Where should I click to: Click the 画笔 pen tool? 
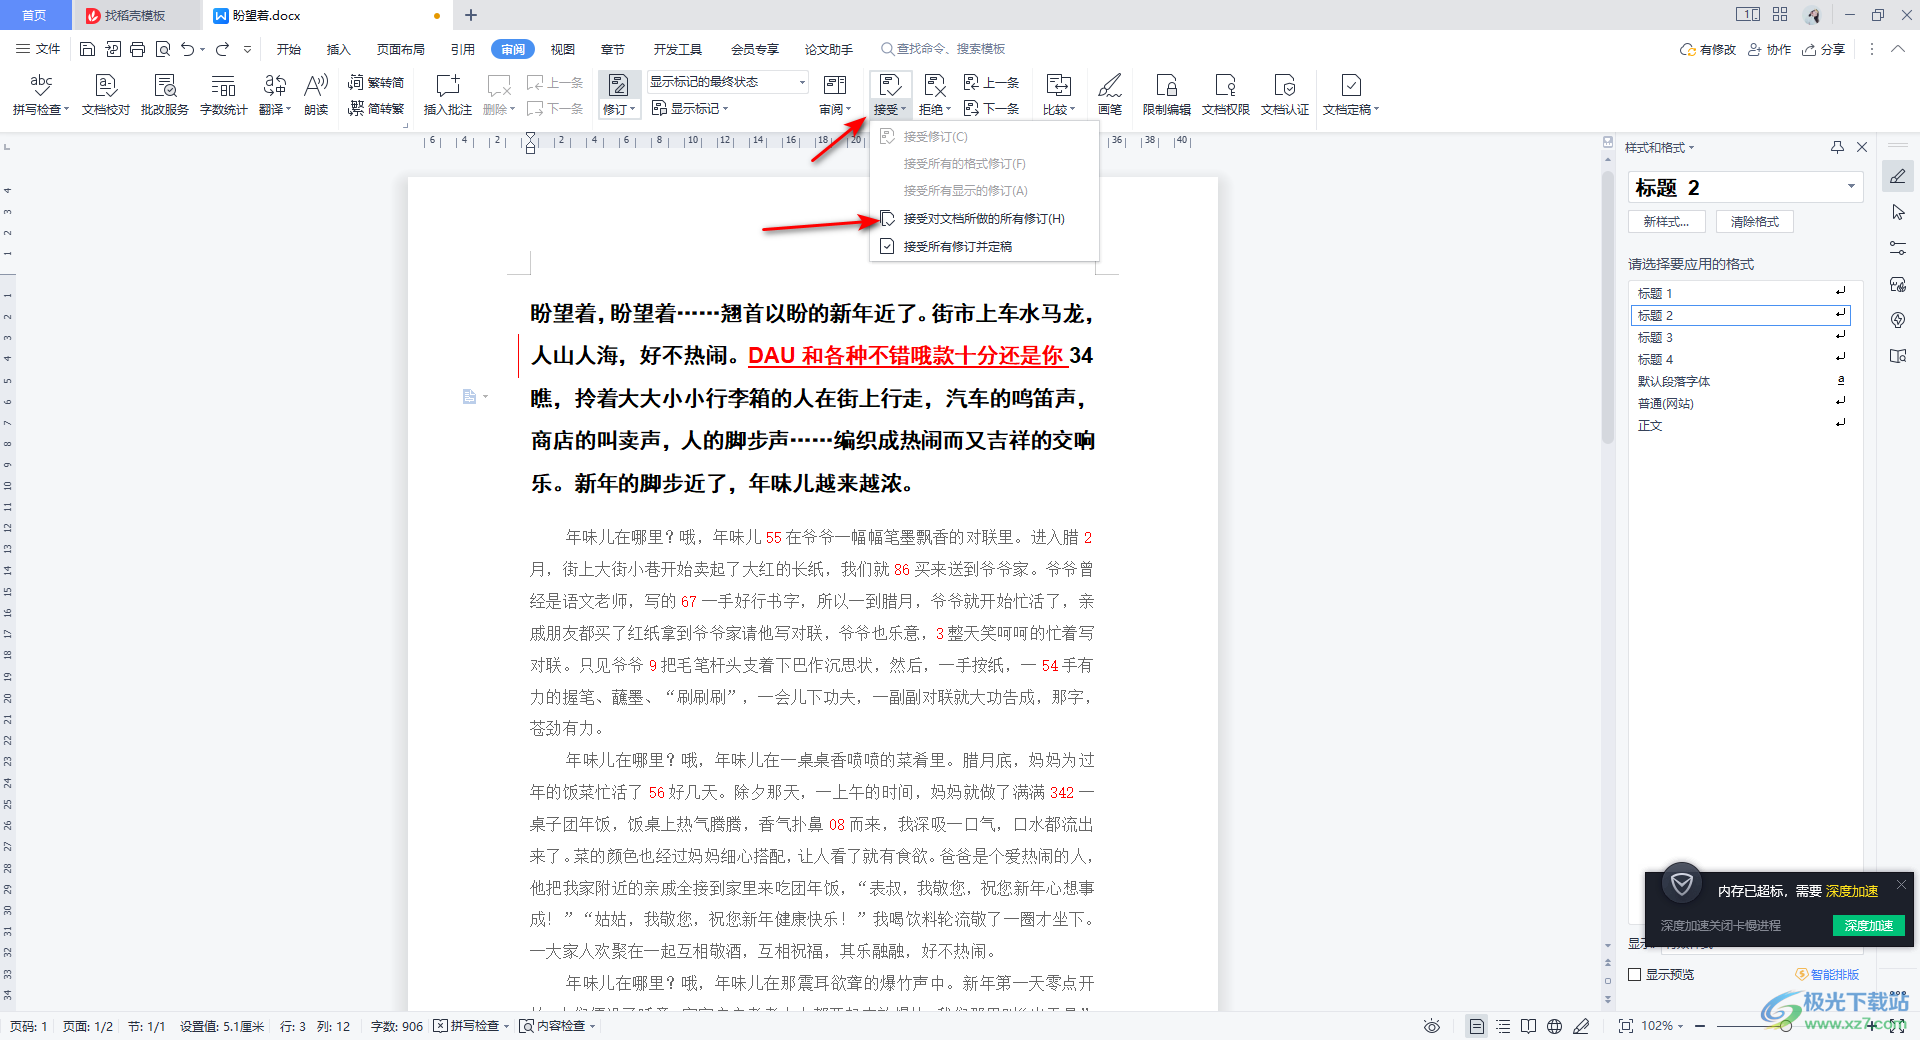[1110, 95]
